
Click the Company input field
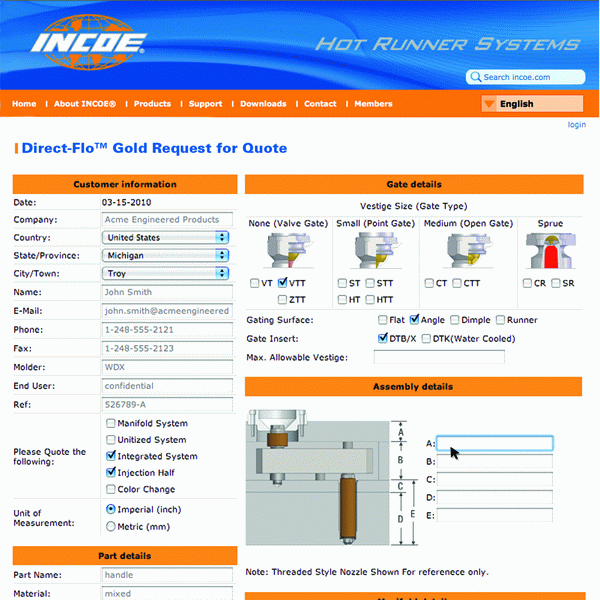pyautogui.click(x=167, y=220)
